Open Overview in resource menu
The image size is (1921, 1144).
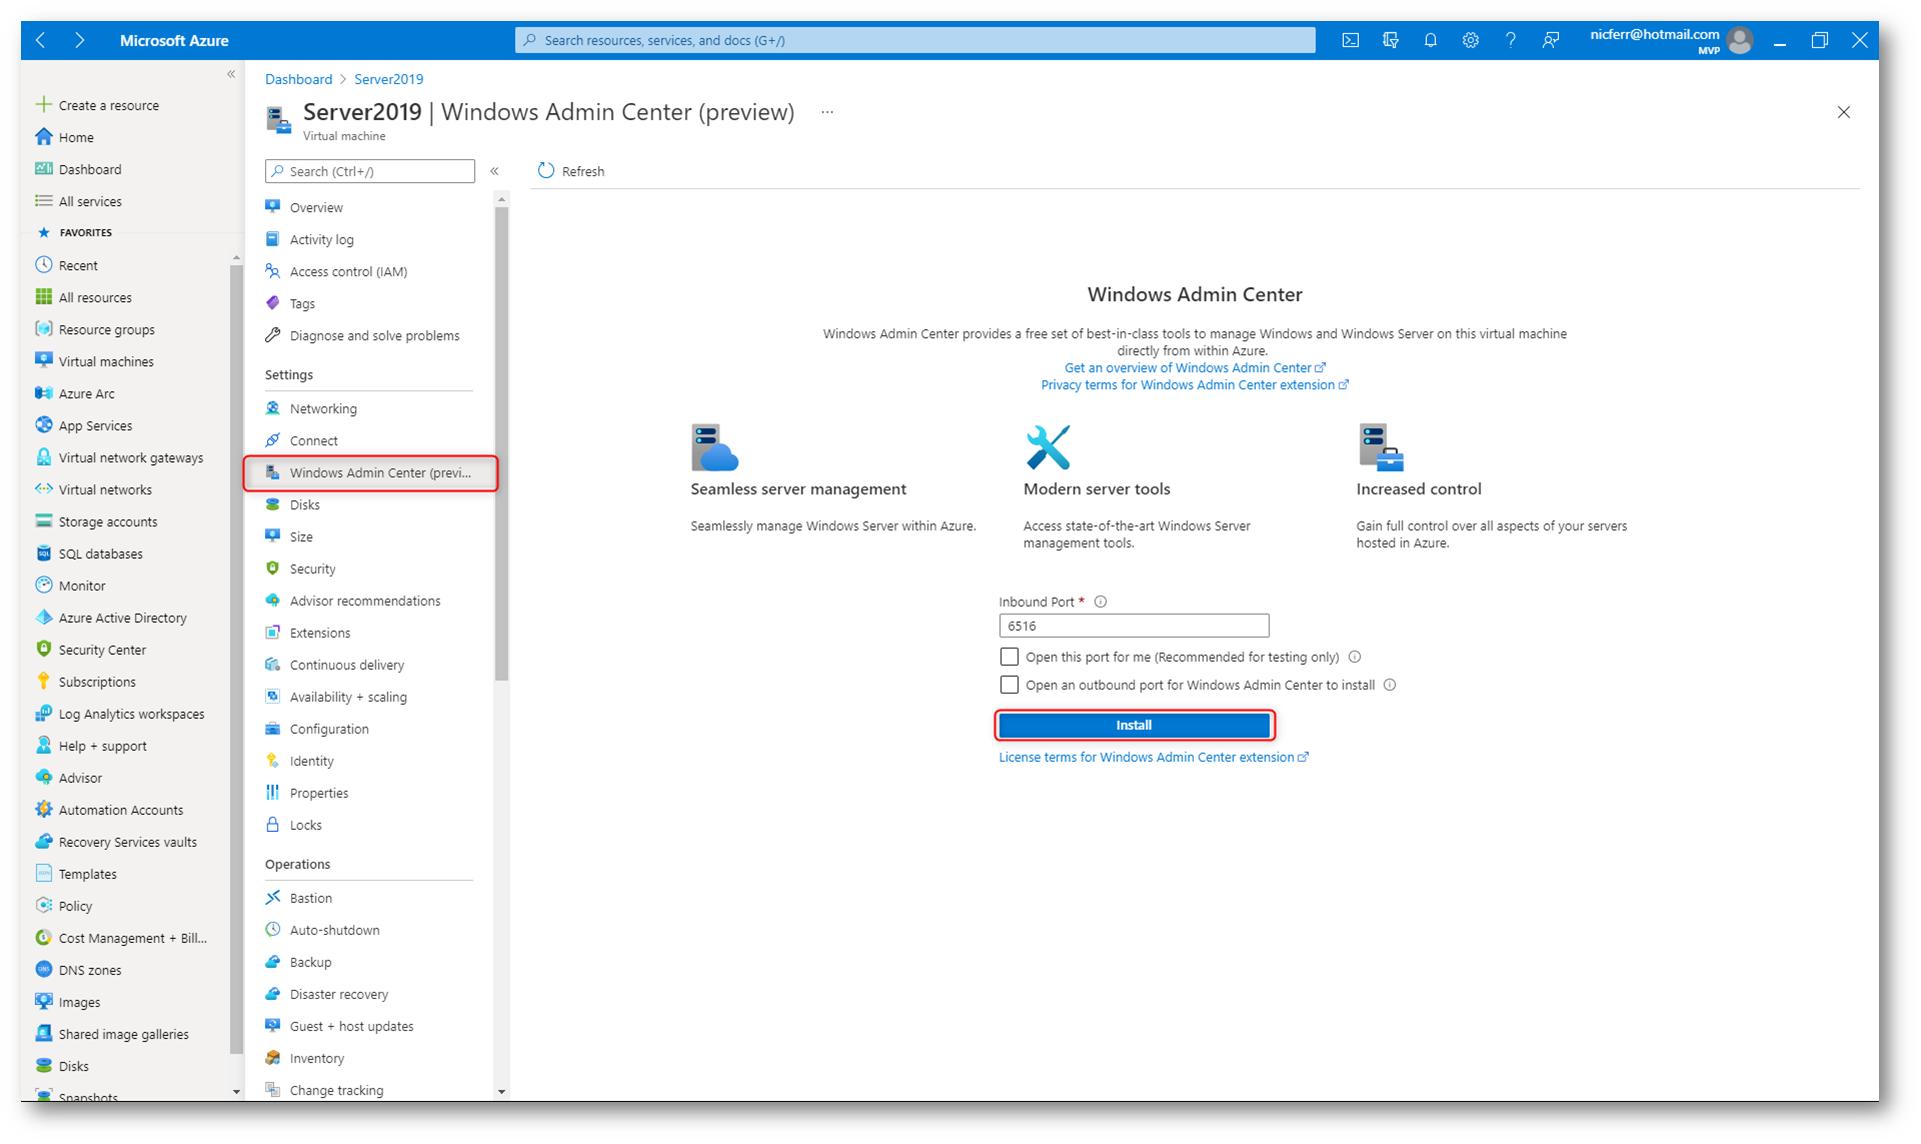click(316, 207)
